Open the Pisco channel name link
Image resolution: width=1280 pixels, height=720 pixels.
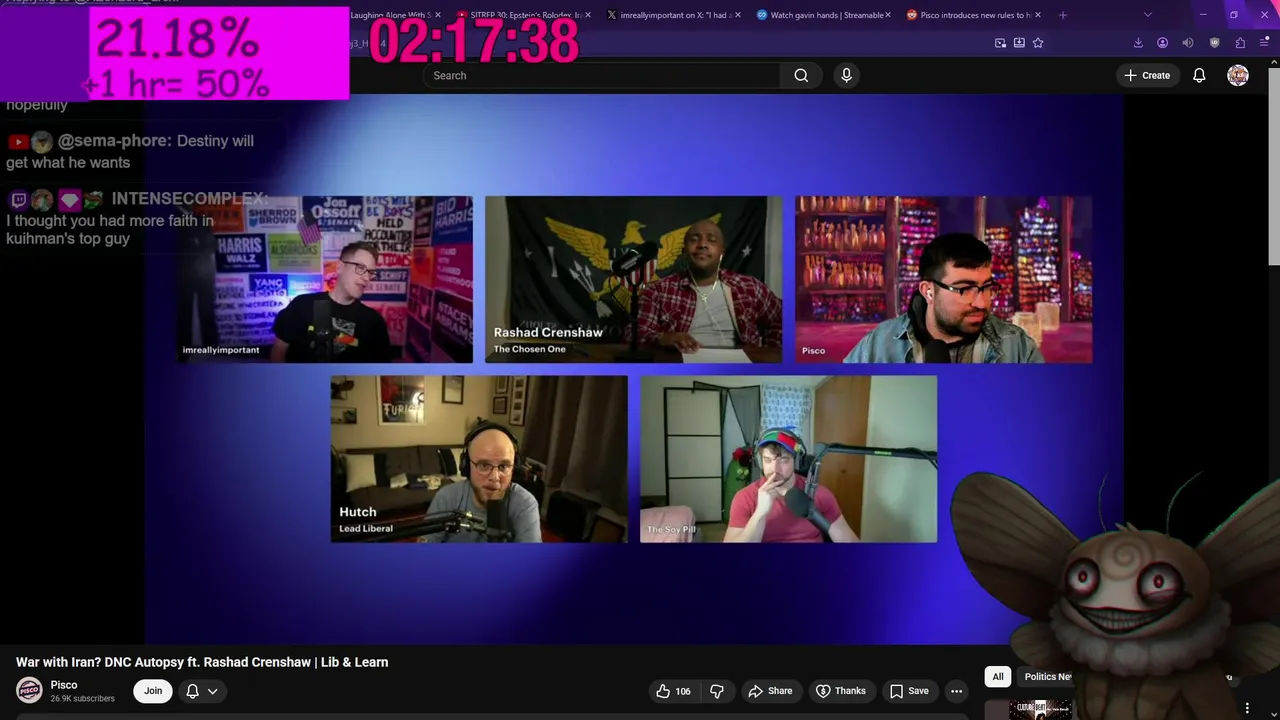pyautogui.click(x=64, y=685)
